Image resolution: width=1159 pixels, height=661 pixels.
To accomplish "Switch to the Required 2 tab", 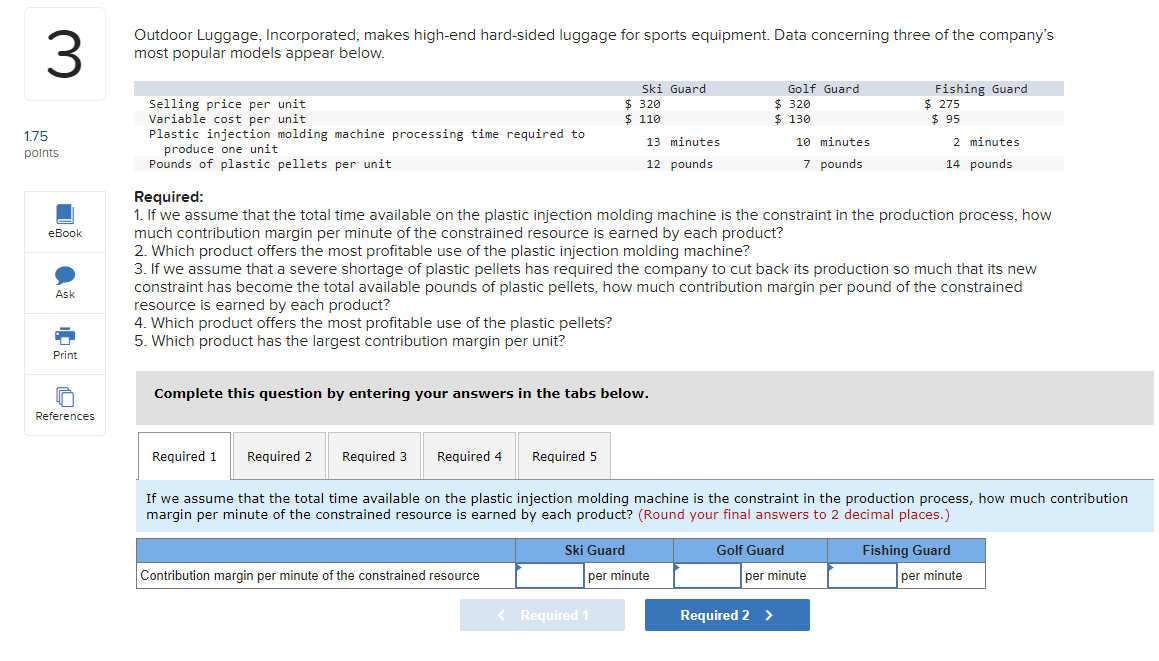I will coord(279,456).
